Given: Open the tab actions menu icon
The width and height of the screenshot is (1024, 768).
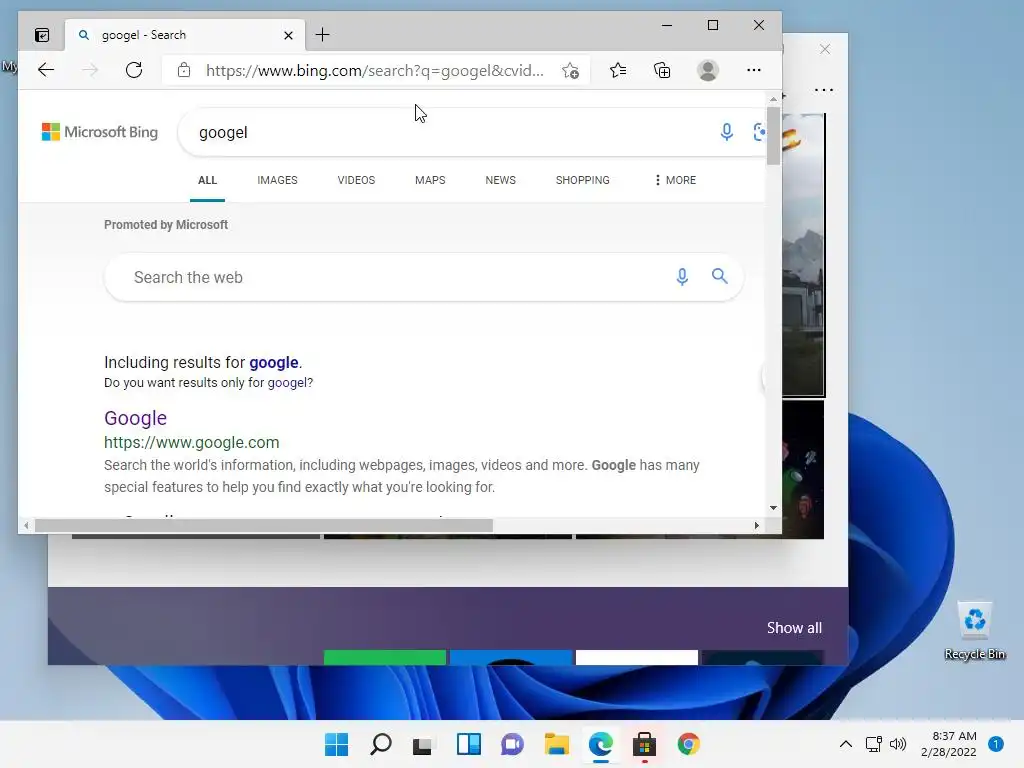Looking at the screenshot, I should pyautogui.click(x=42, y=35).
